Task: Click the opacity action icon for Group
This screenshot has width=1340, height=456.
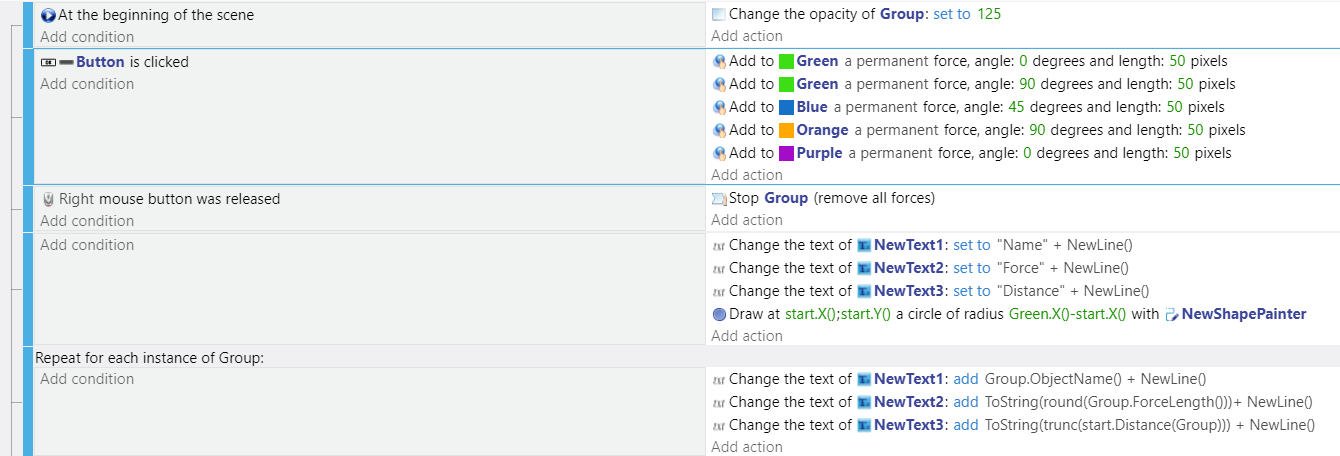Action: pyautogui.click(x=719, y=14)
